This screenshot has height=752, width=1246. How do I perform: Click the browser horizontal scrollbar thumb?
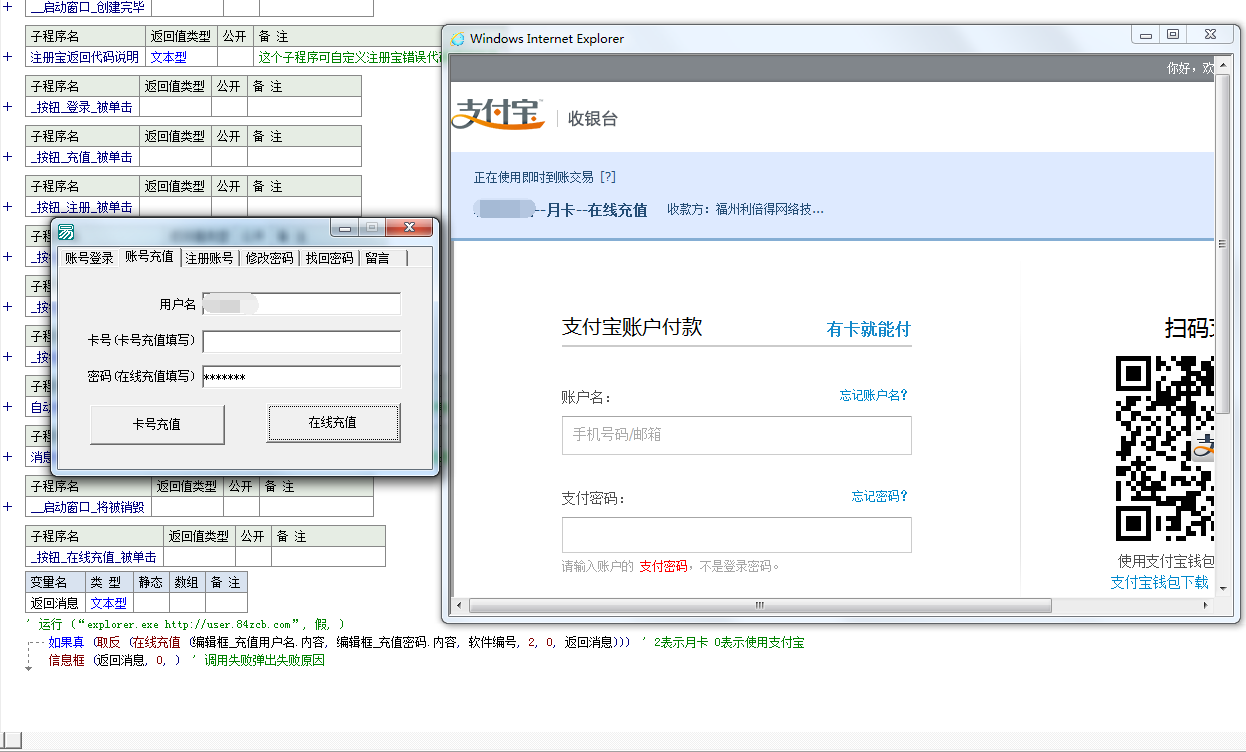coord(760,605)
